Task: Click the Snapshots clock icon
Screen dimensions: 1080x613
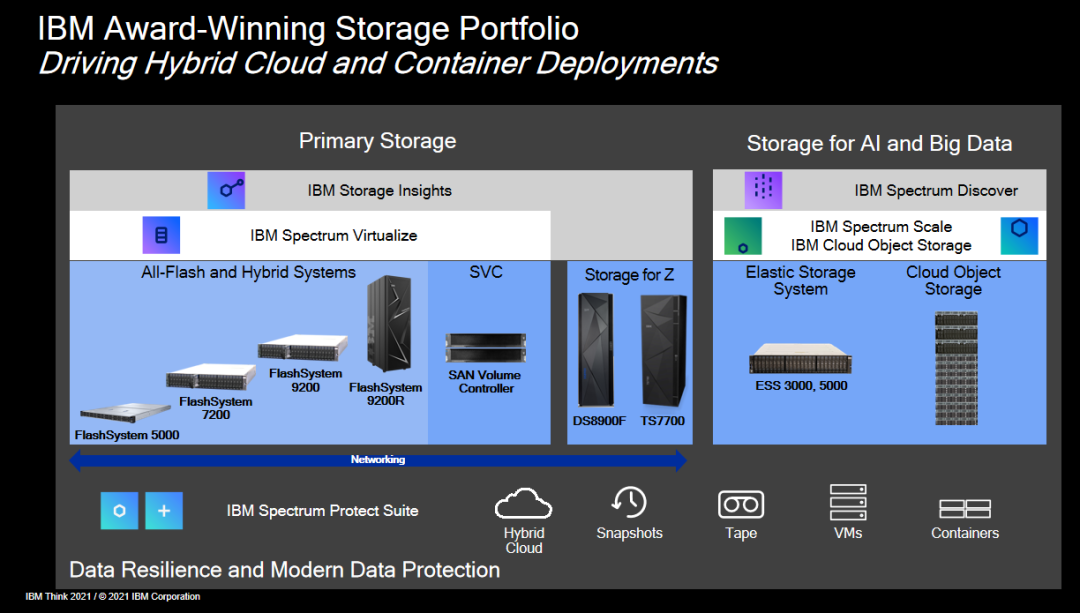Action: tap(630, 503)
